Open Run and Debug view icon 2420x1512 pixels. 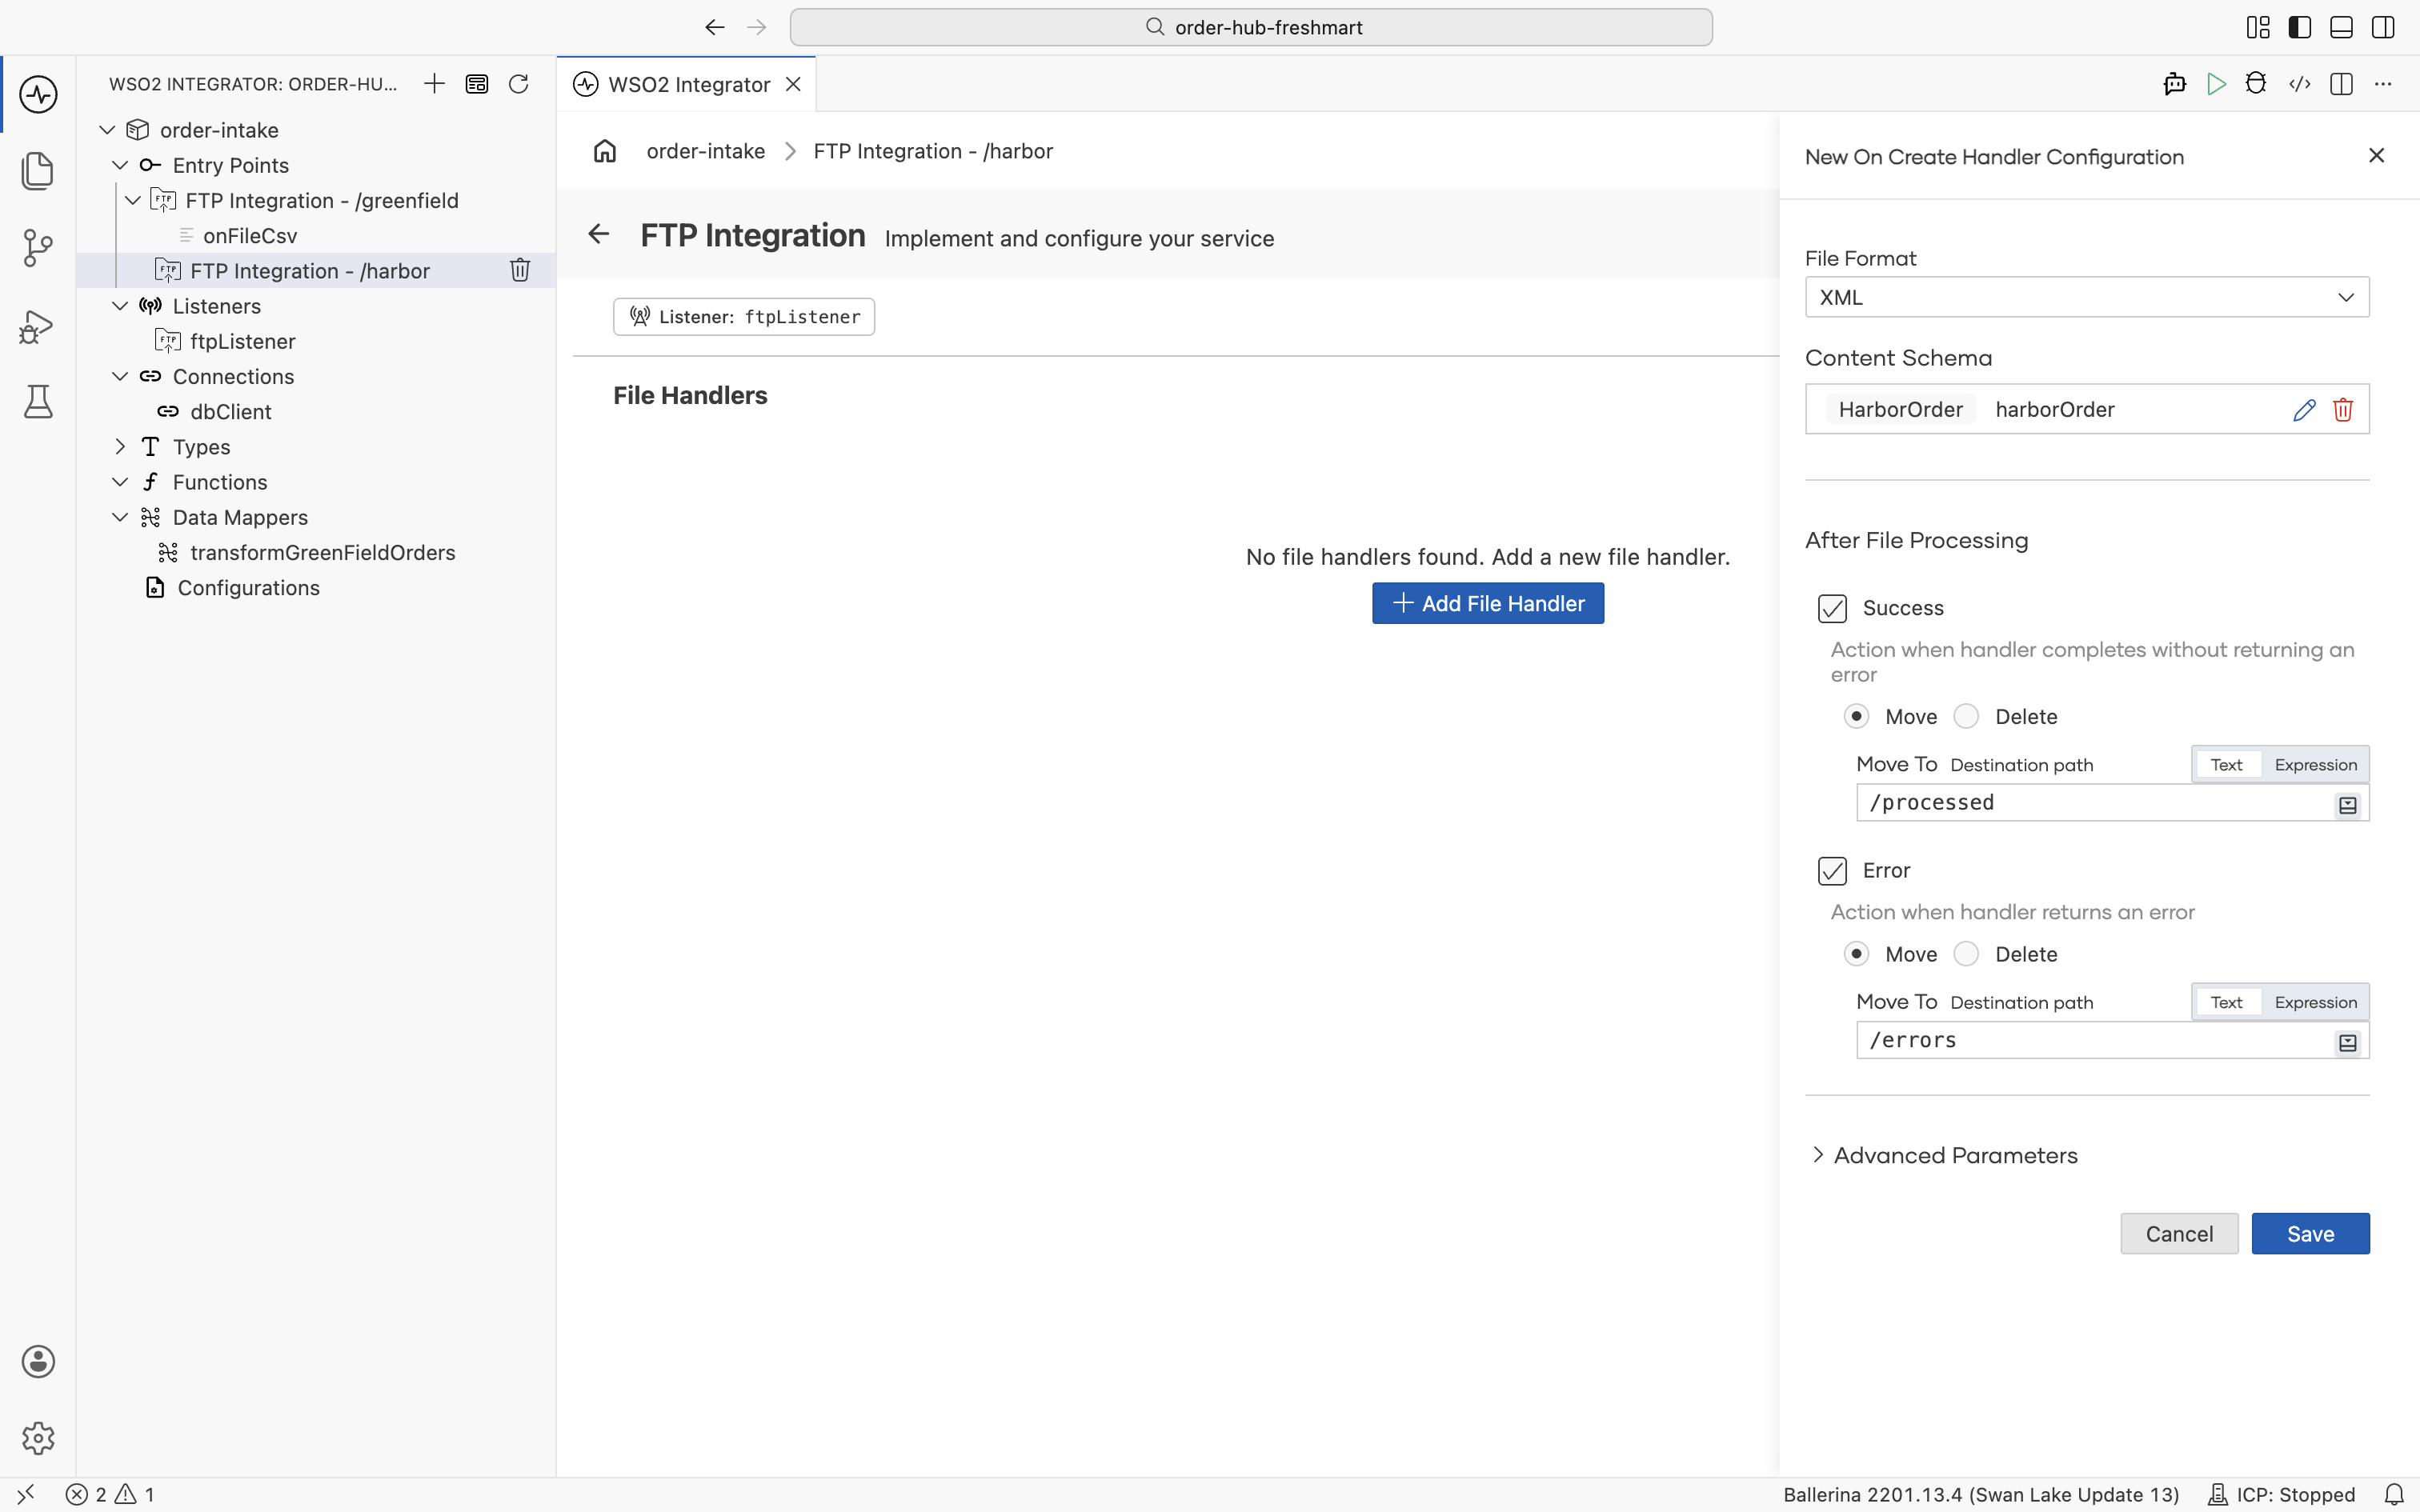[x=38, y=326]
